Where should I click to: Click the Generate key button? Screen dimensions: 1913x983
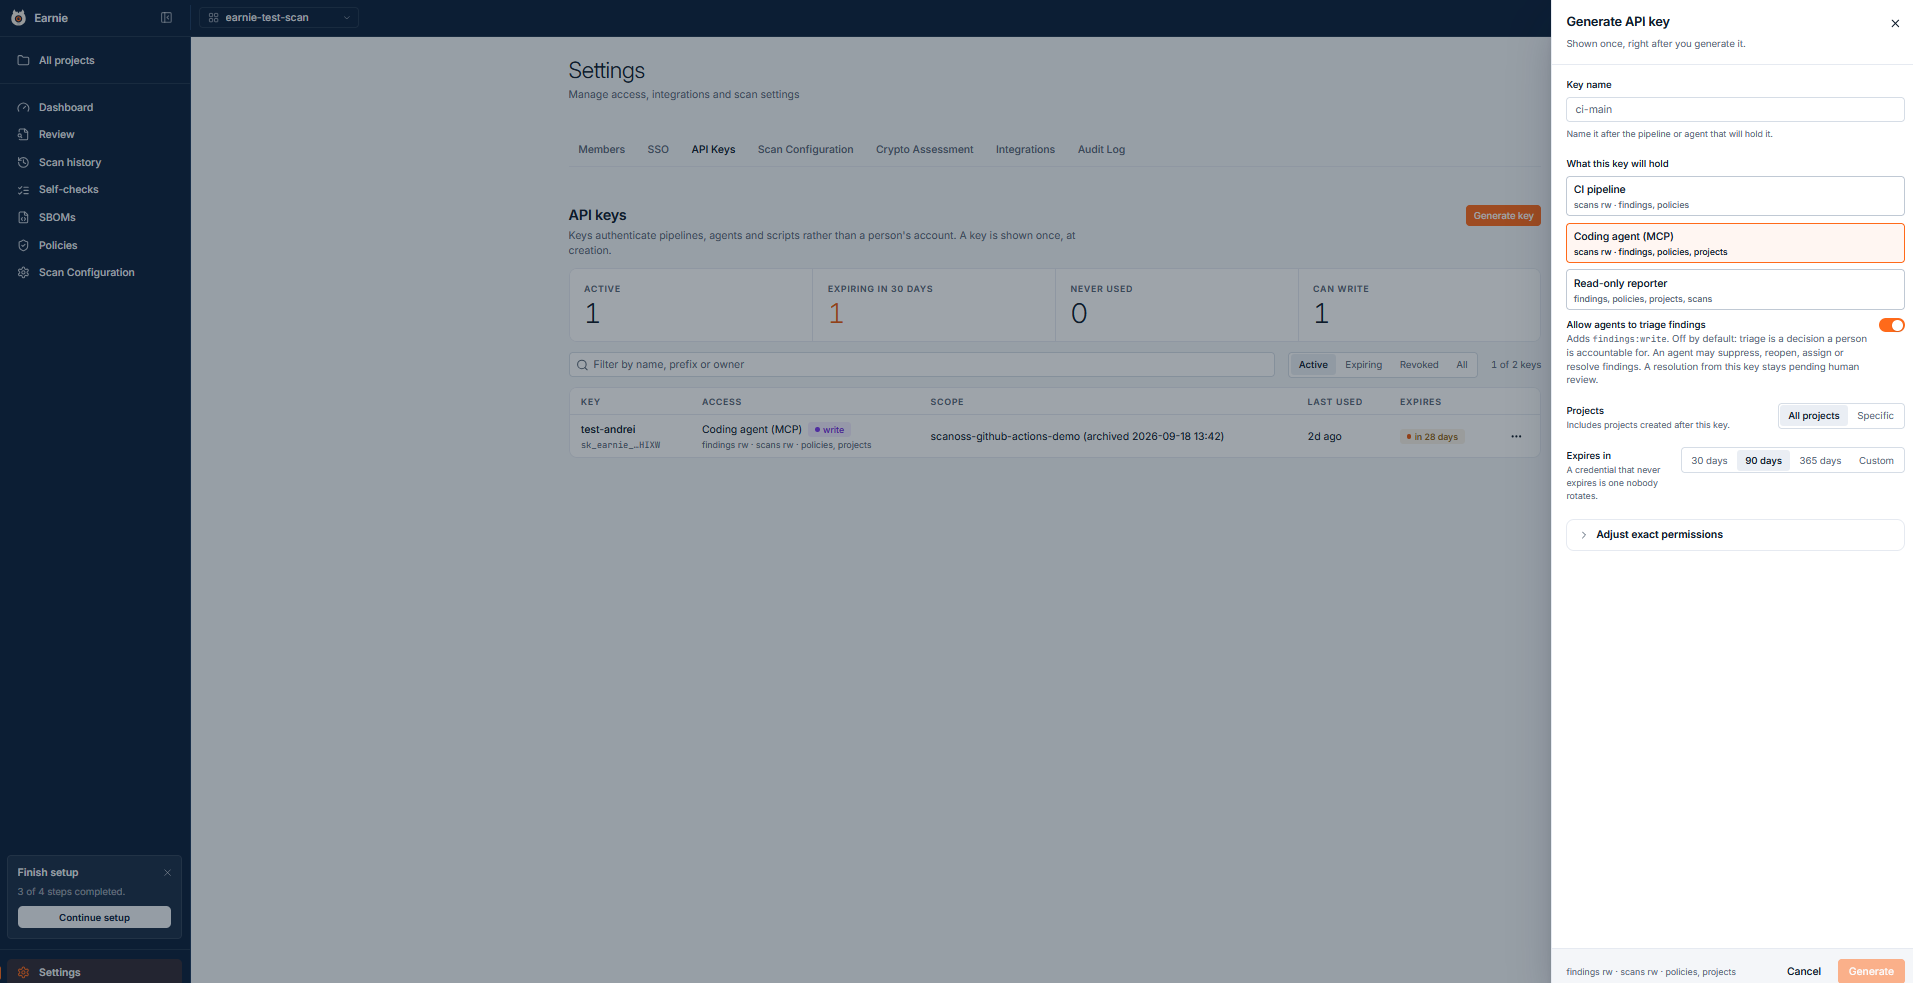click(1503, 216)
